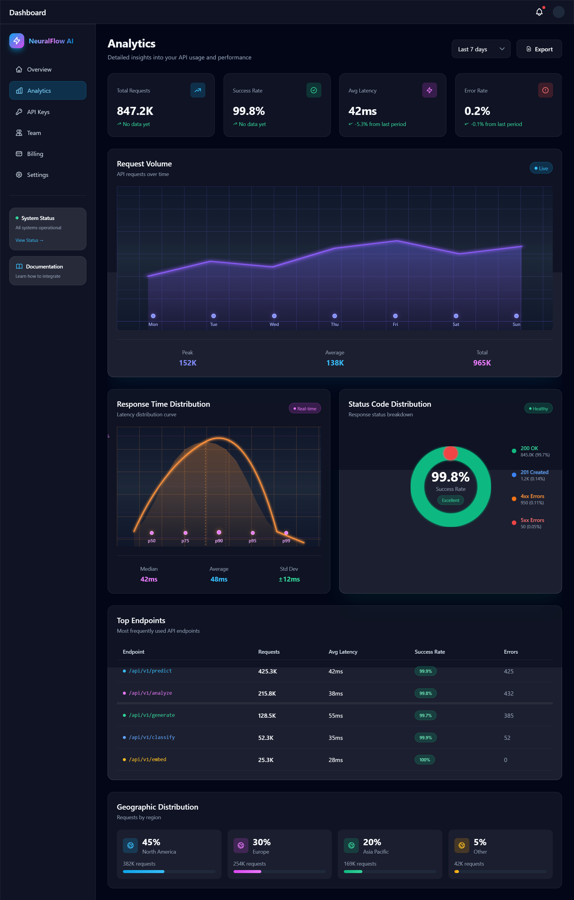The image size is (574, 900).
Task: Click the Success Rate checkmark icon
Action: [313, 90]
